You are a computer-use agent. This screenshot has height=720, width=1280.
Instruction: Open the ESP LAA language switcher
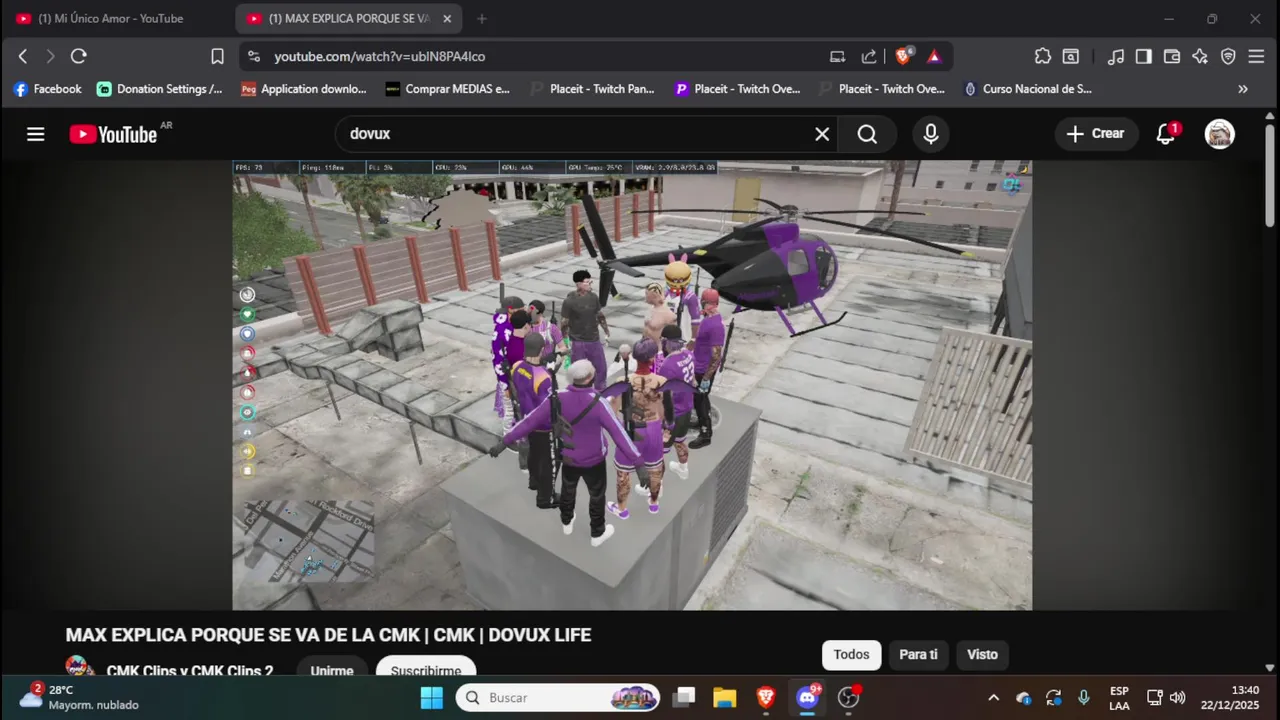tap(1119, 697)
